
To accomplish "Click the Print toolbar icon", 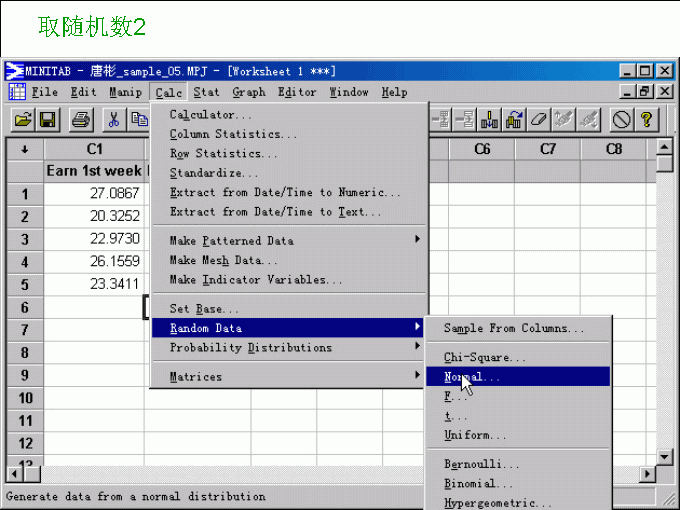I will click(x=81, y=120).
